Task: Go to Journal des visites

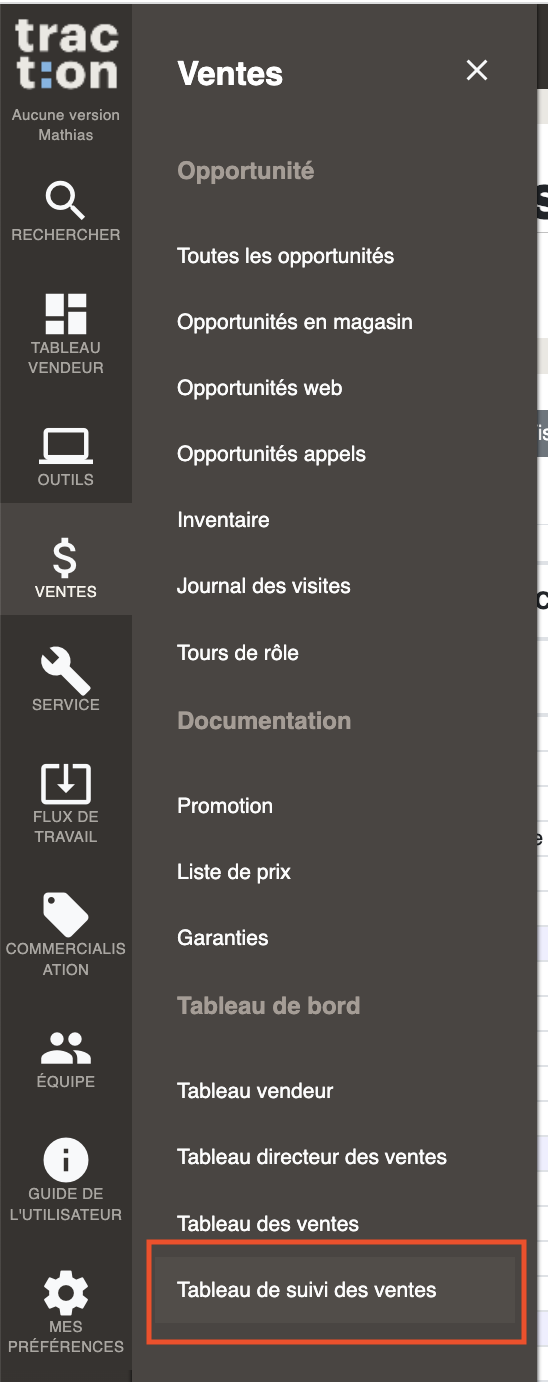Action: coord(264,586)
